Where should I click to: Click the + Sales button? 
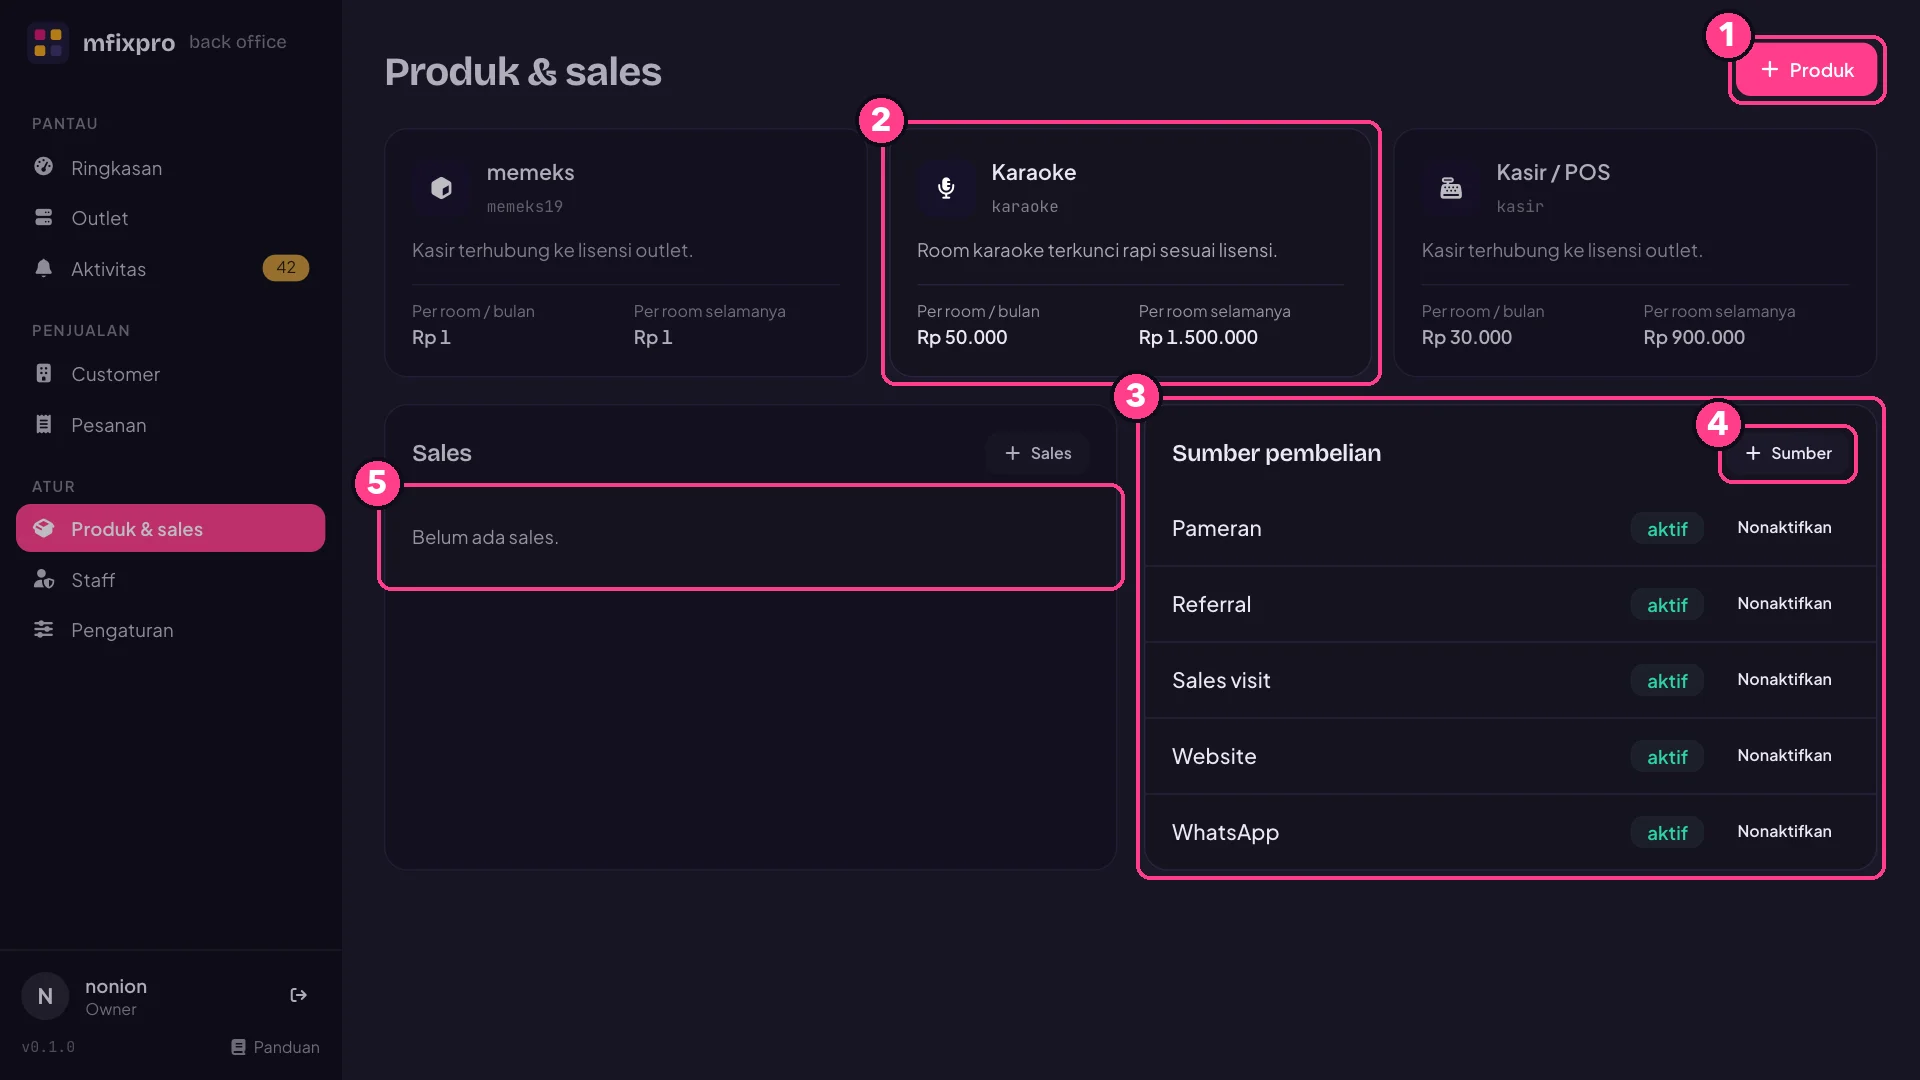1037,453
